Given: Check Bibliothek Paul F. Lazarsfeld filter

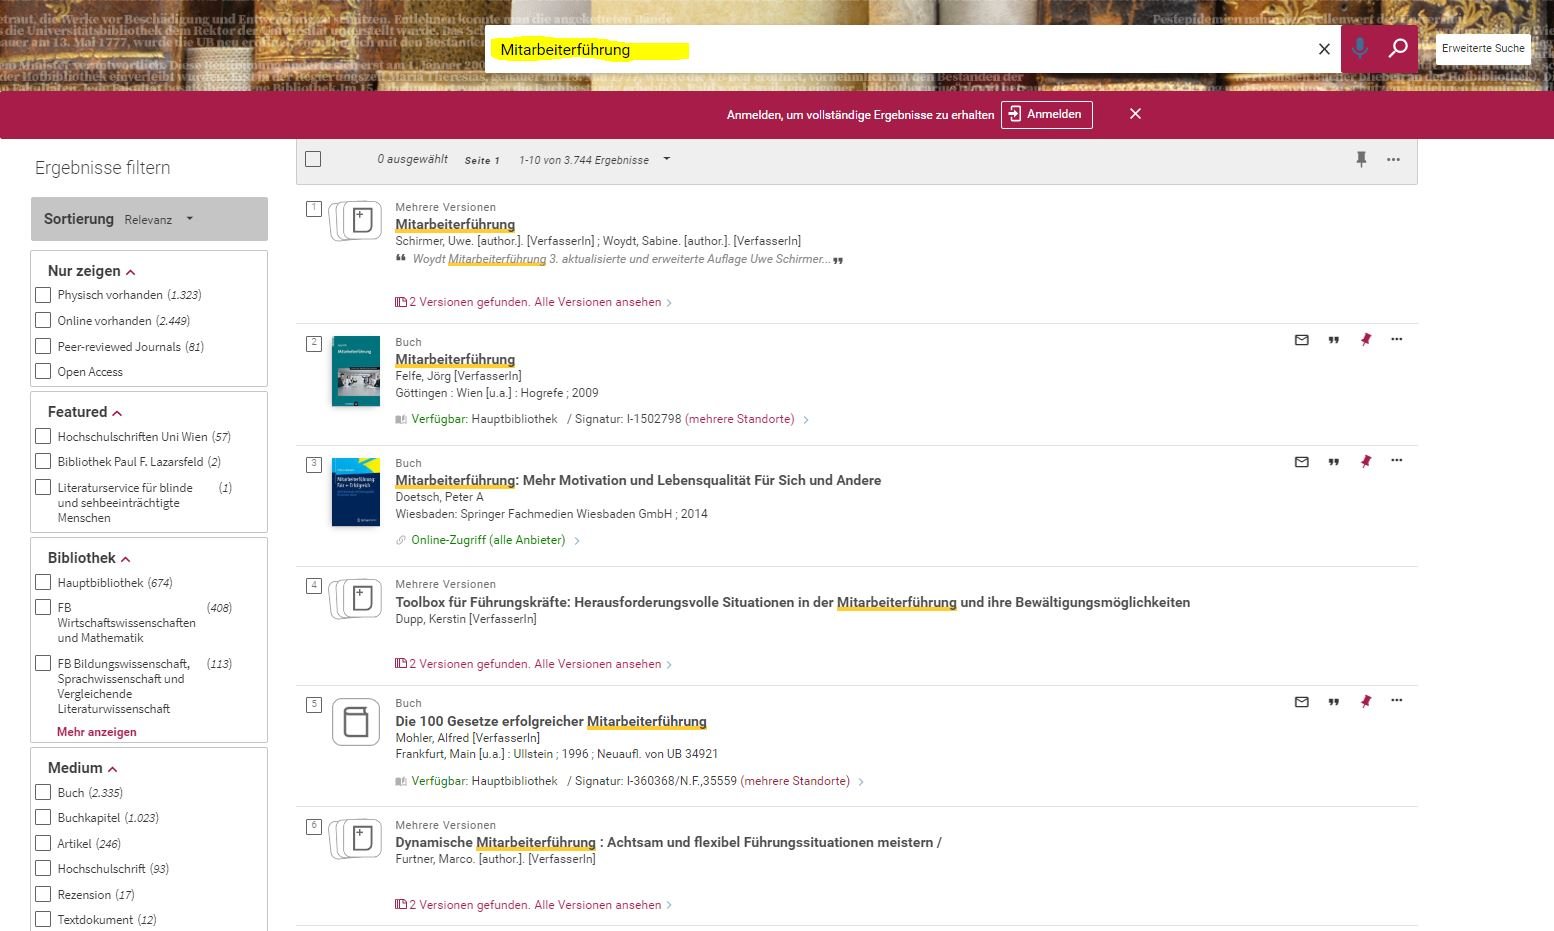Looking at the screenshot, I should [43, 461].
